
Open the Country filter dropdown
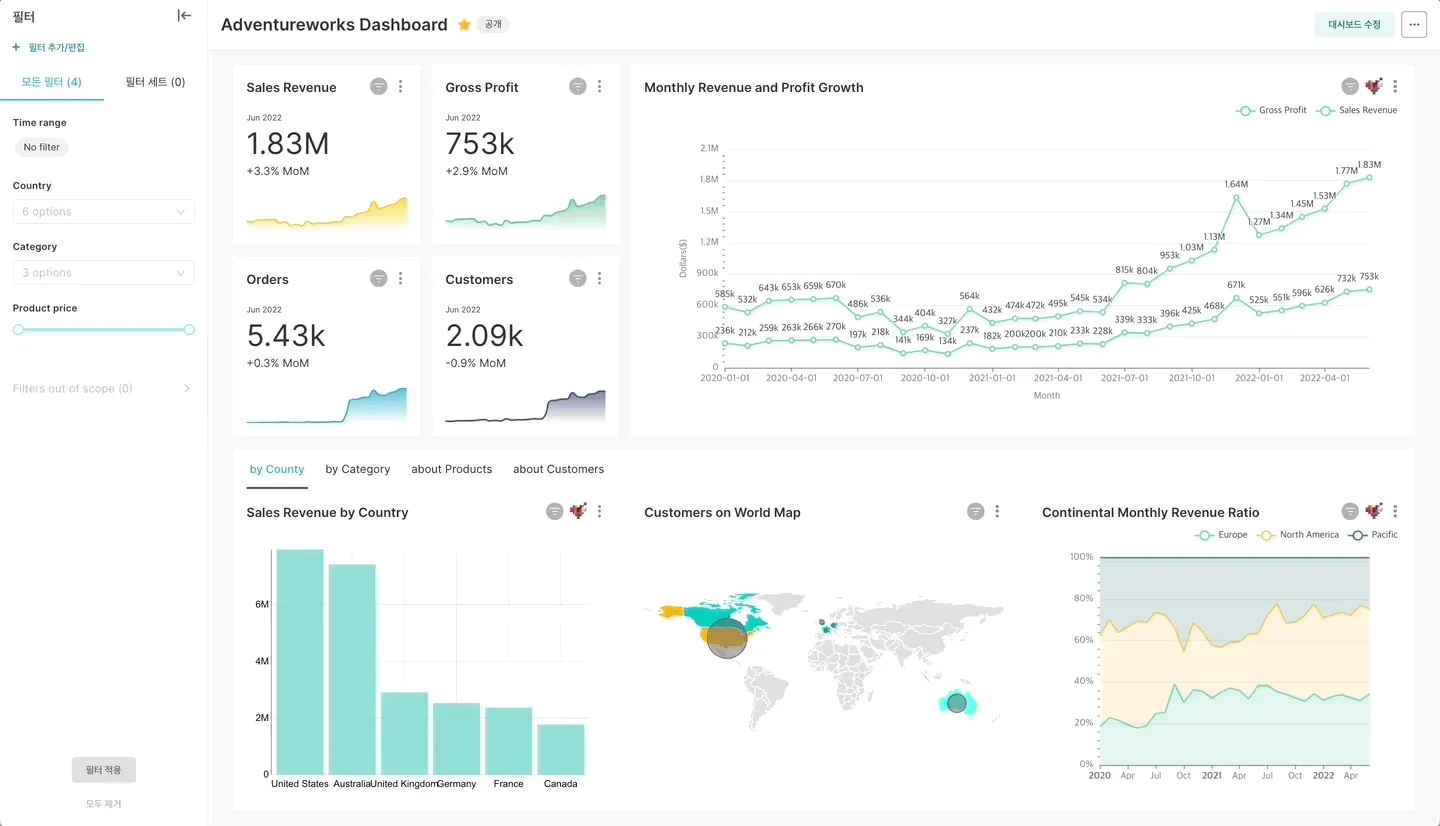(x=104, y=212)
